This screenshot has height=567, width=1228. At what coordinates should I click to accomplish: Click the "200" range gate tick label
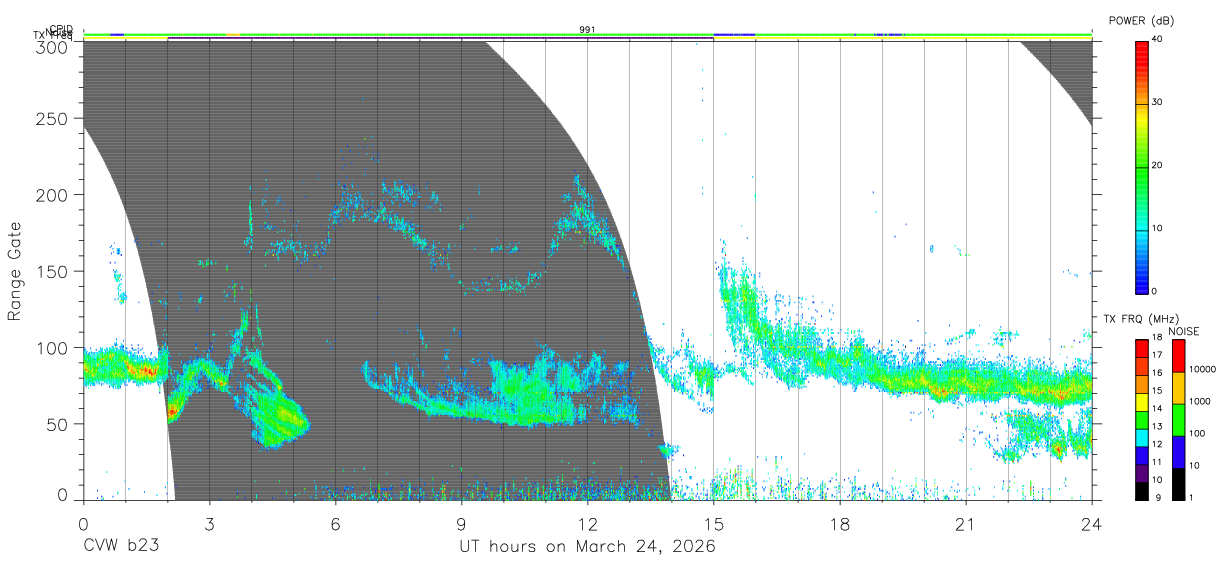coord(52,195)
